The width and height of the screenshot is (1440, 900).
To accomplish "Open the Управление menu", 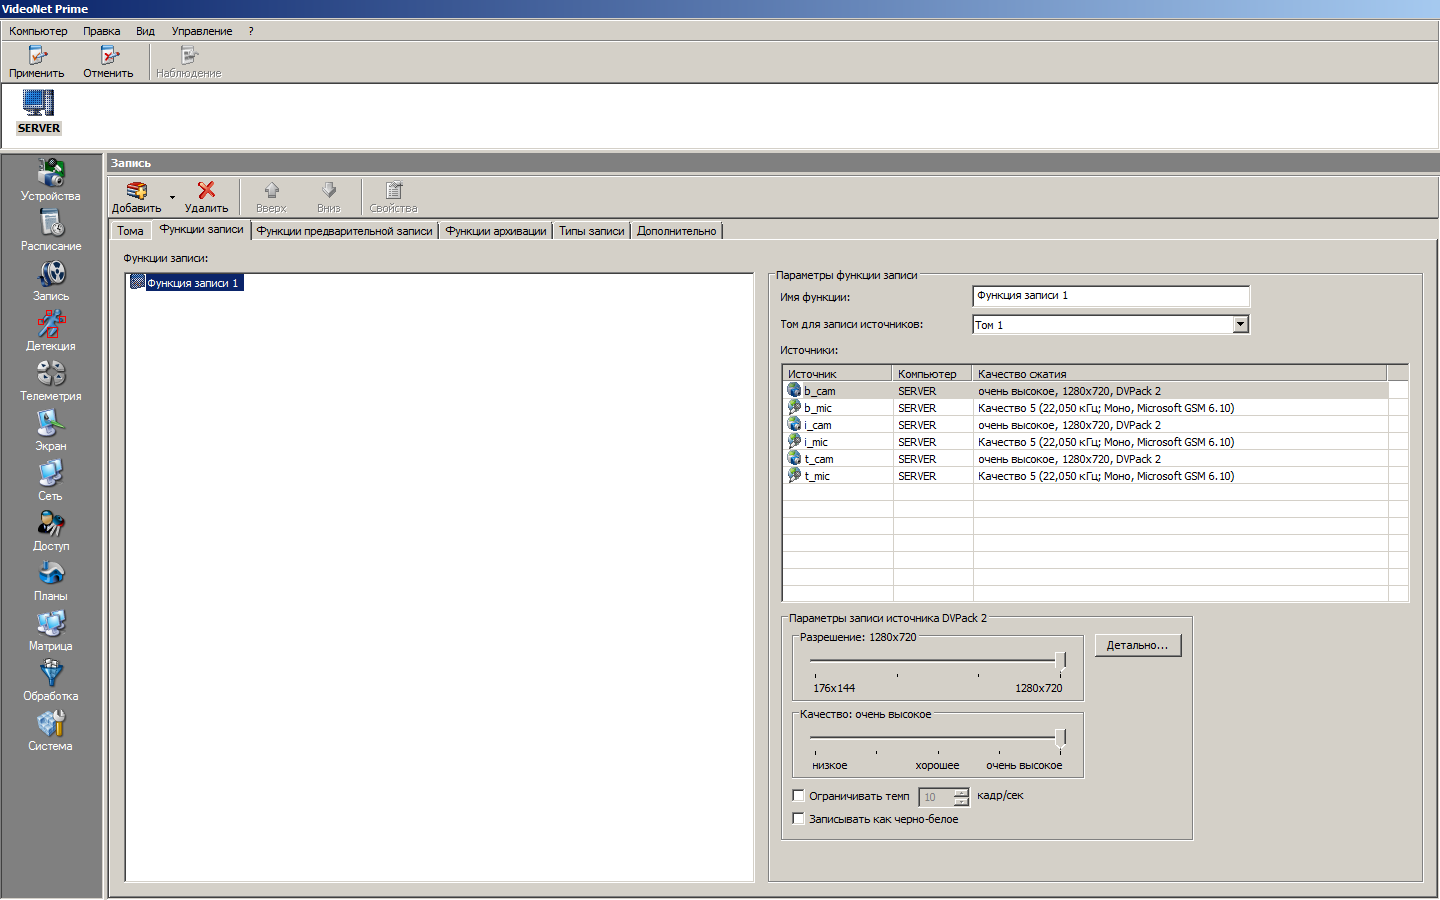I will pyautogui.click(x=201, y=31).
